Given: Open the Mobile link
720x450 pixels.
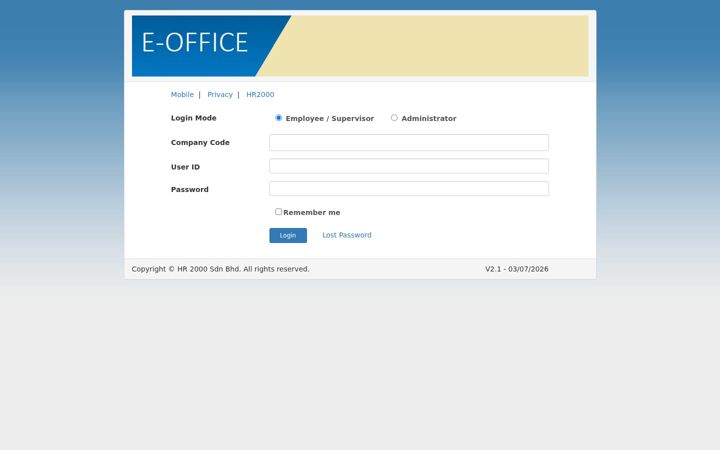Looking at the screenshot, I should (182, 95).
